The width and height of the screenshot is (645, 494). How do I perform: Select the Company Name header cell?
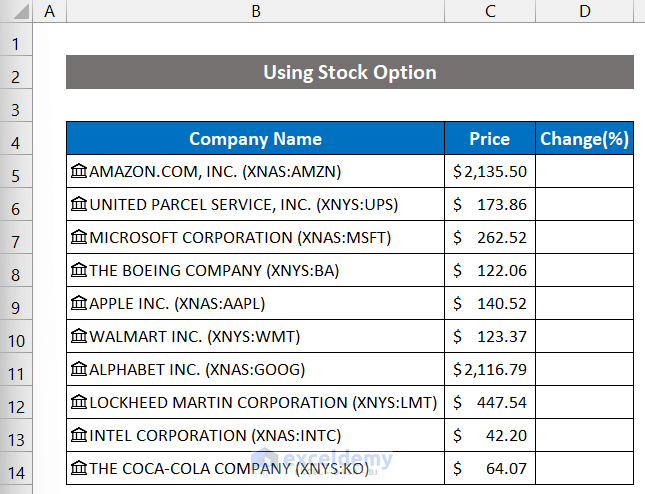tap(256, 139)
